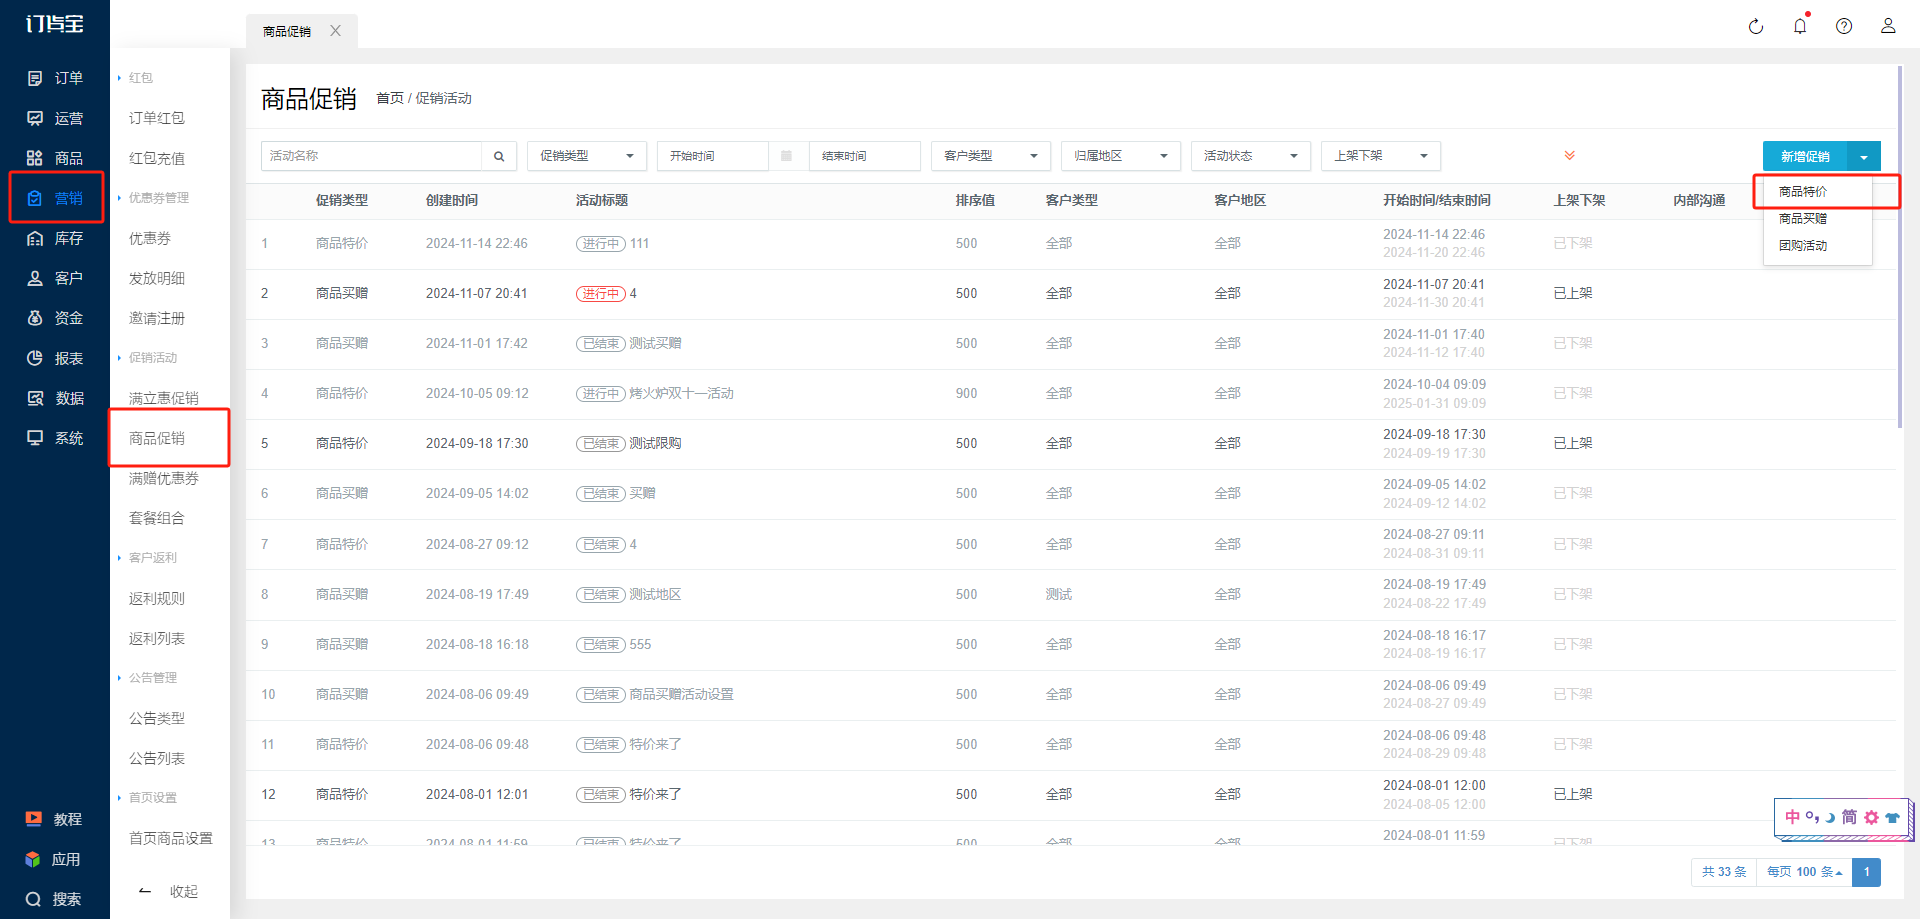Open the 搜索 search entry in sidebar
Image resolution: width=1920 pixels, height=919 pixels.
pos(54,899)
